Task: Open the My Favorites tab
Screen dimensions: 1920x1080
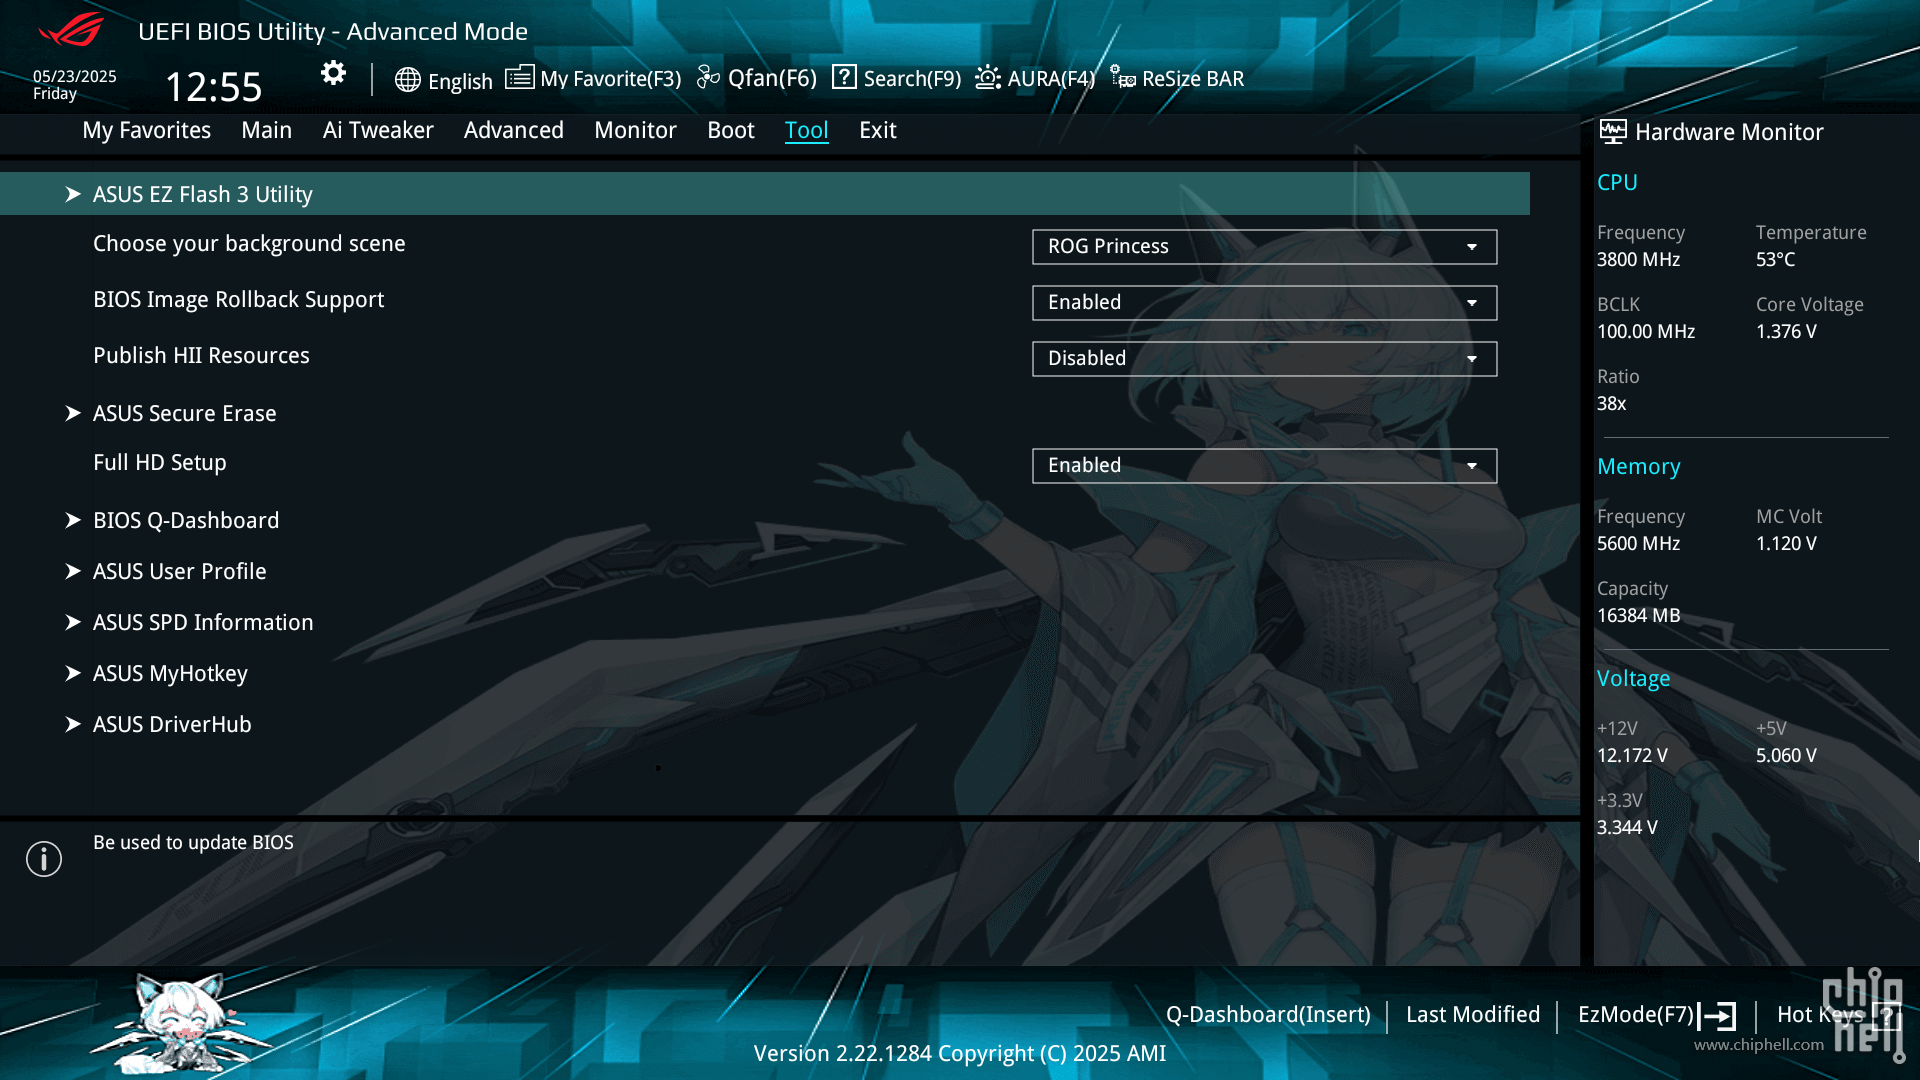Action: tap(146, 130)
